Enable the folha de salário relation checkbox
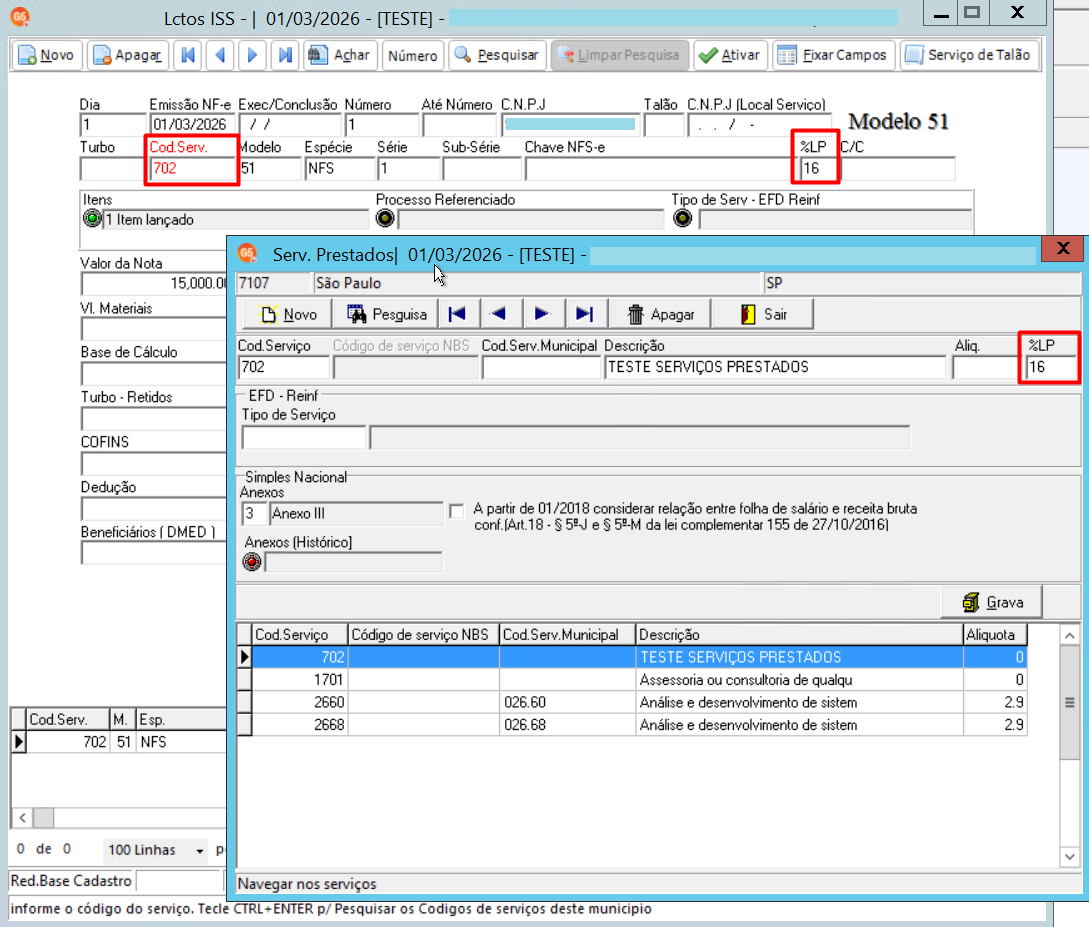The image size is (1089, 927). coord(456,512)
